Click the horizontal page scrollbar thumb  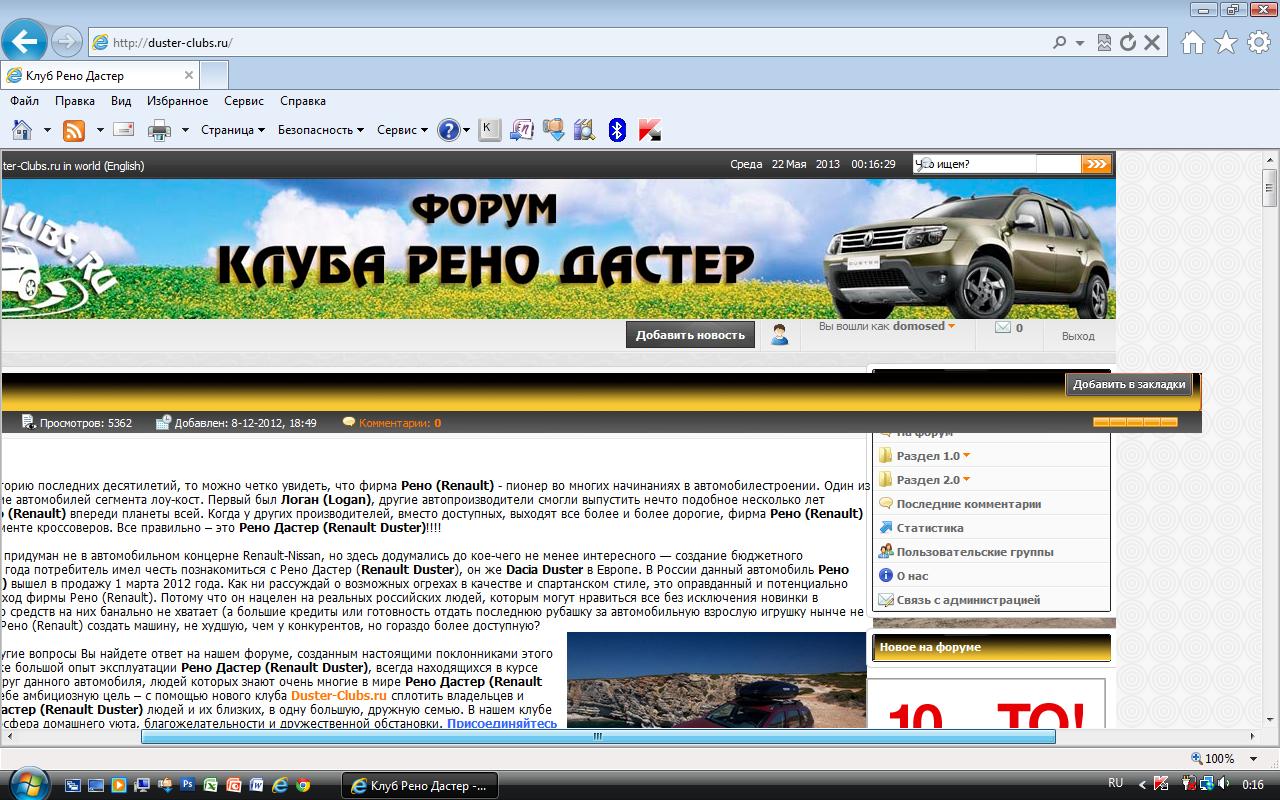tap(598, 737)
